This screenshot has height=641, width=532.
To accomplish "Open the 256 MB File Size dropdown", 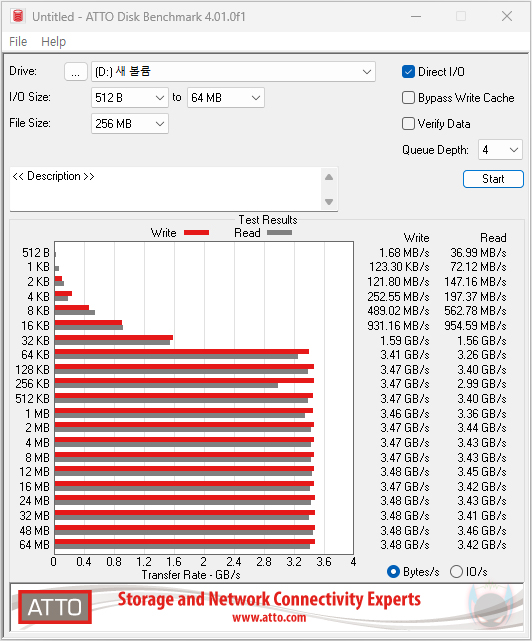I will (130, 123).
